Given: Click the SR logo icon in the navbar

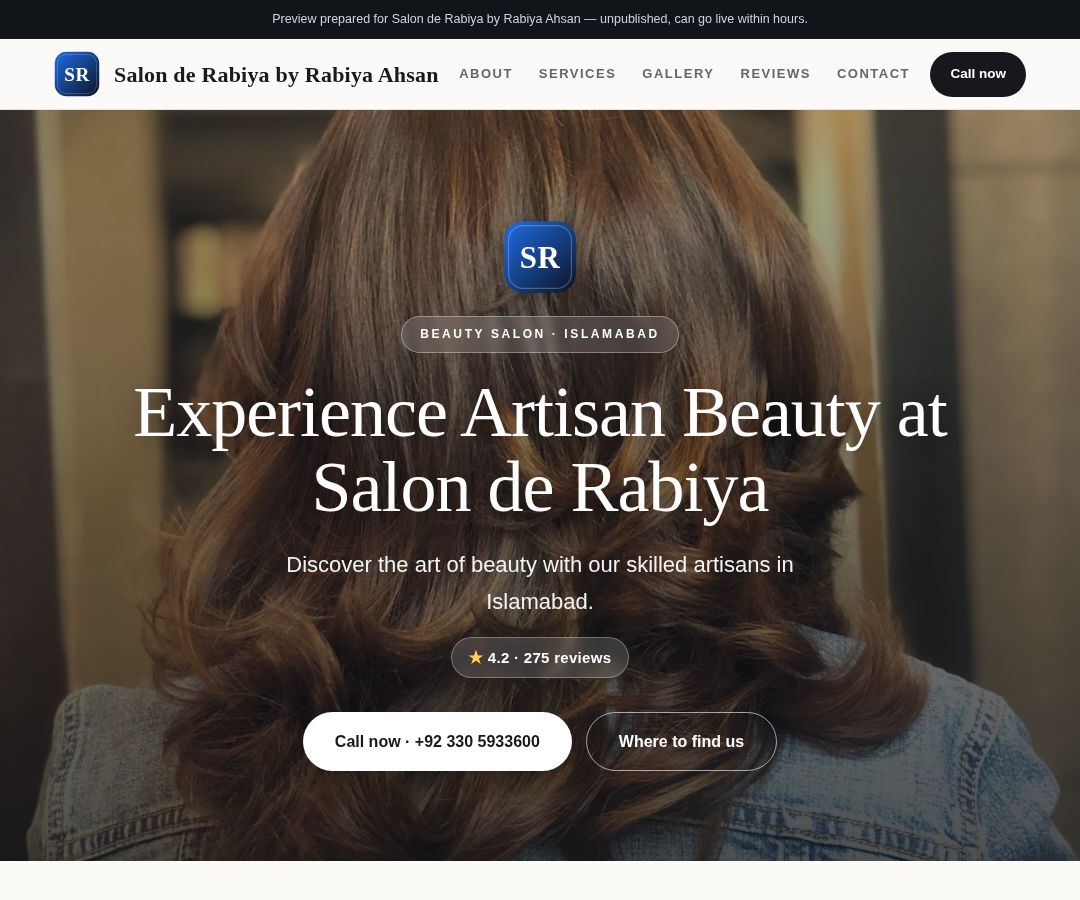Looking at the screenshot, I should (76, 74).
